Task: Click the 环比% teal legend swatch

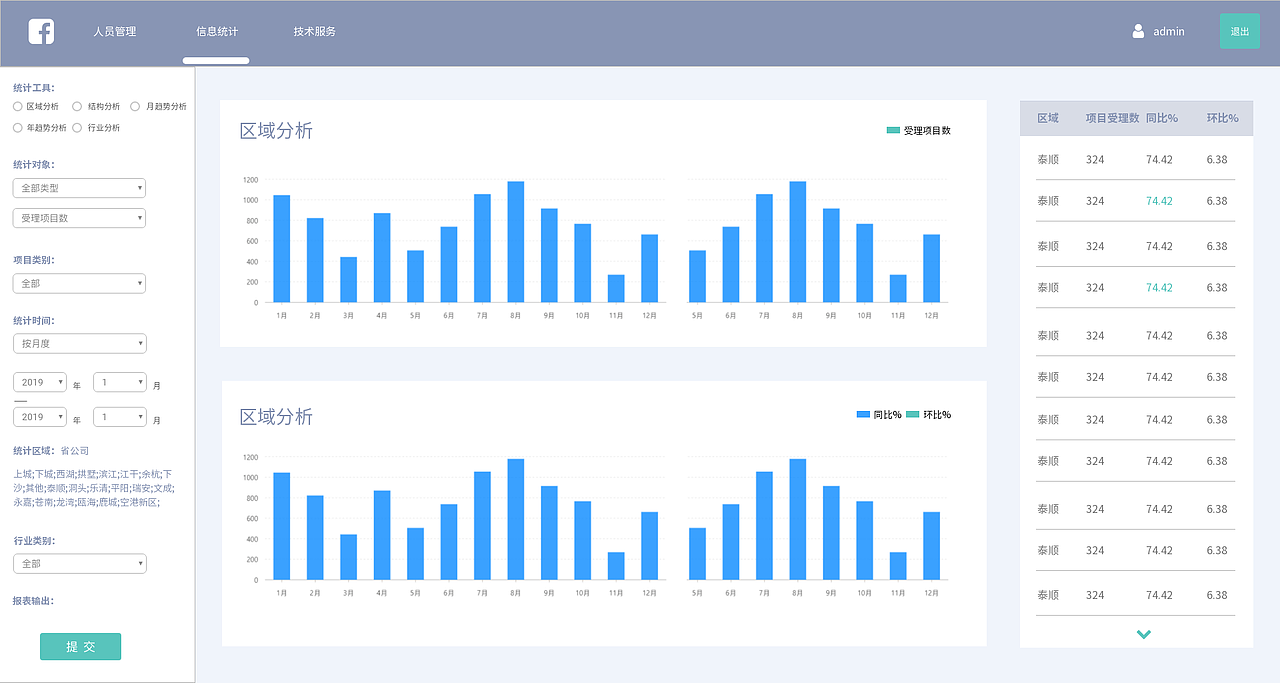Action: pyautogui.click(x=912, y=415)
